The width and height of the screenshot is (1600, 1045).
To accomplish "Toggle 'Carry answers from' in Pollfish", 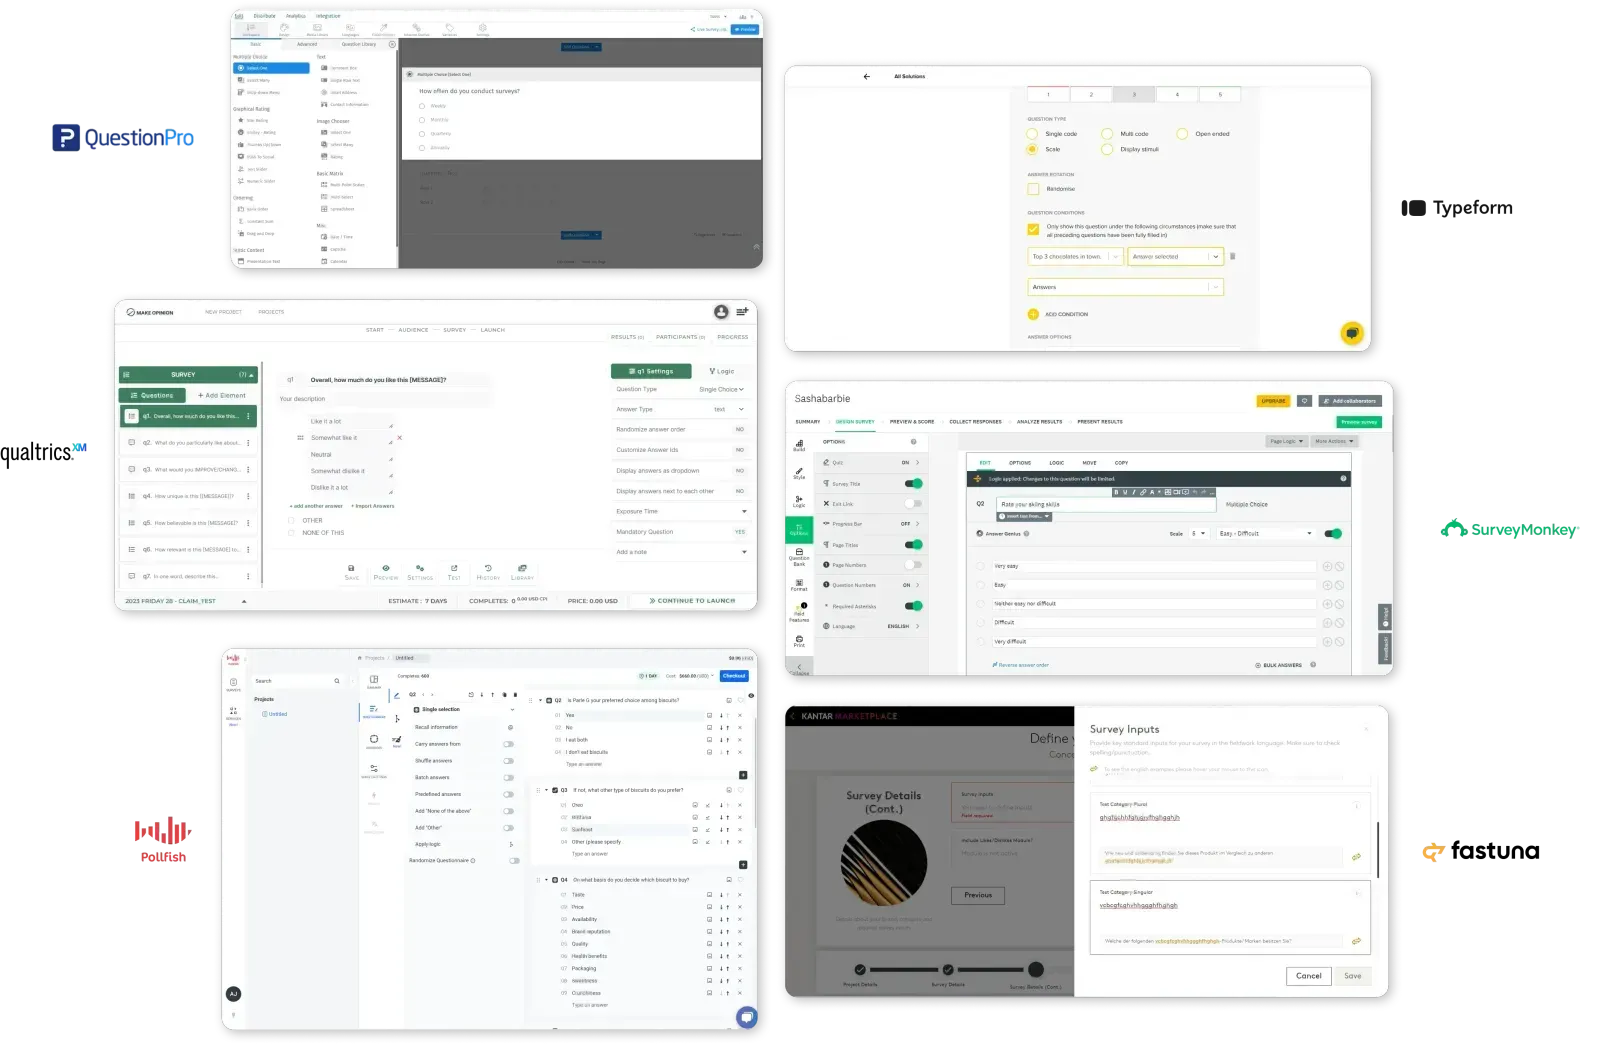I will (x=508, y=744).
